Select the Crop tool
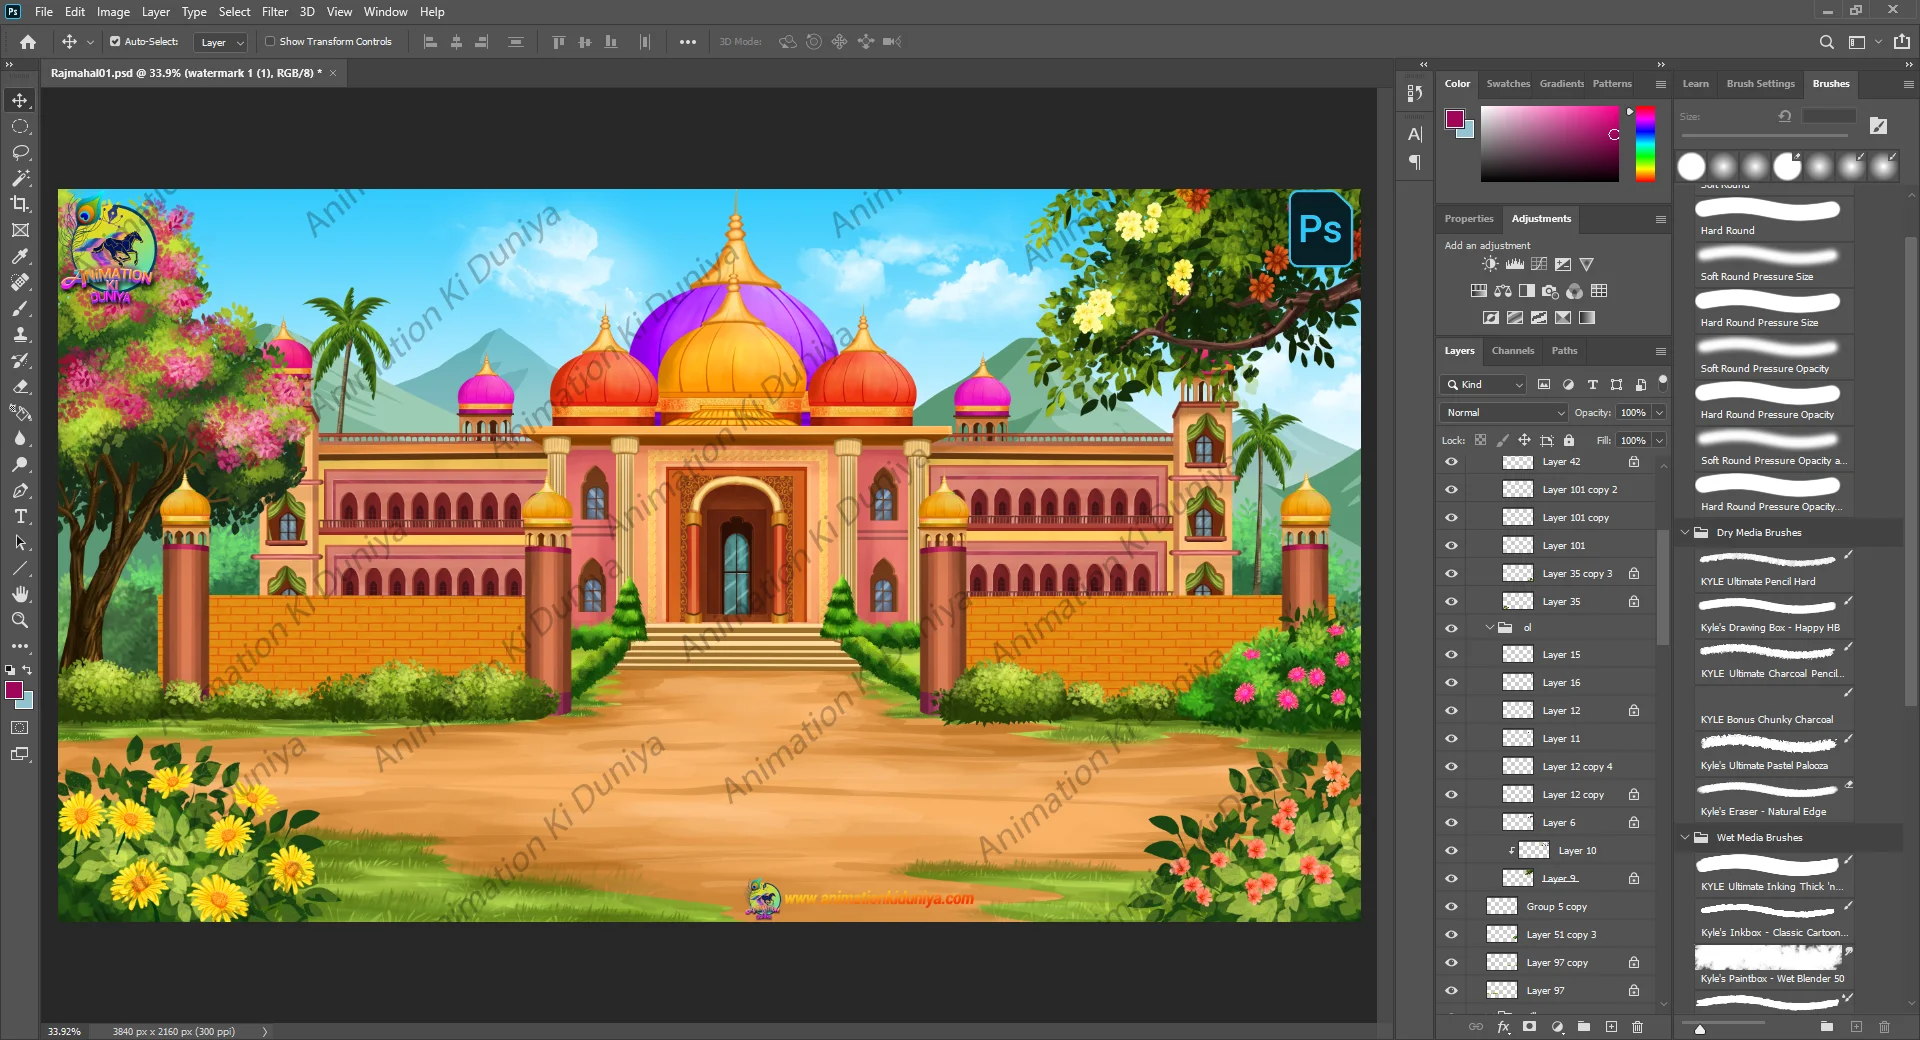The image size is (1920, 1040). (20, 204)
